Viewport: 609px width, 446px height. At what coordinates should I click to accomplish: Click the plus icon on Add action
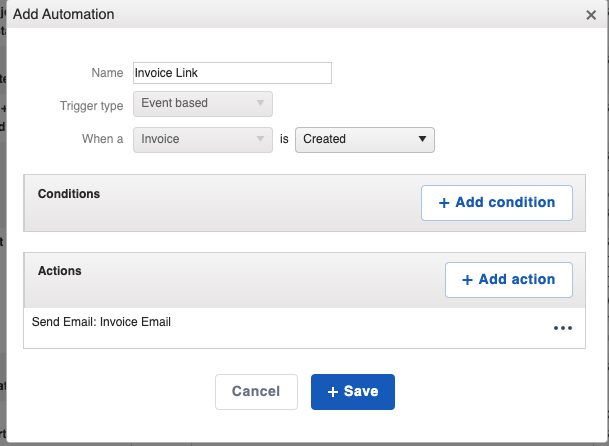coord(467,280)
